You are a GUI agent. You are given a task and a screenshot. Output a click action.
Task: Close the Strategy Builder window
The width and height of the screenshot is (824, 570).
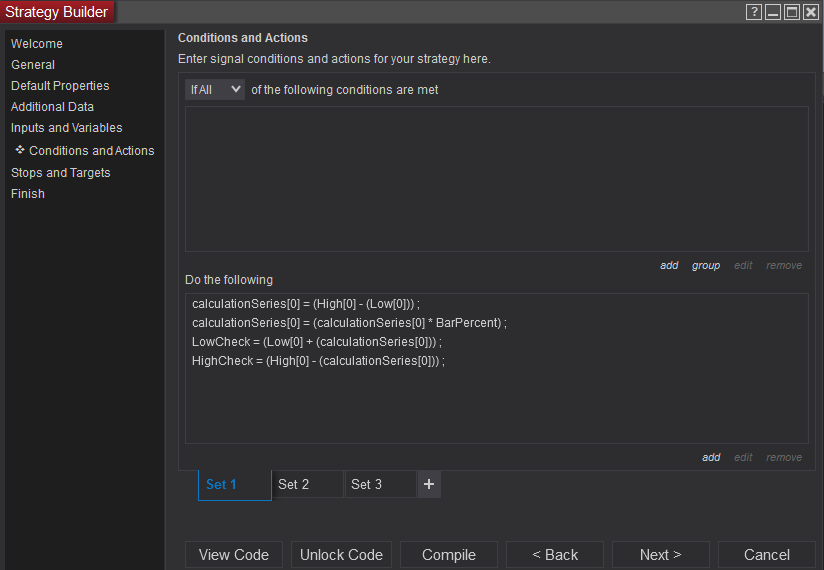(x=810, y=12)
